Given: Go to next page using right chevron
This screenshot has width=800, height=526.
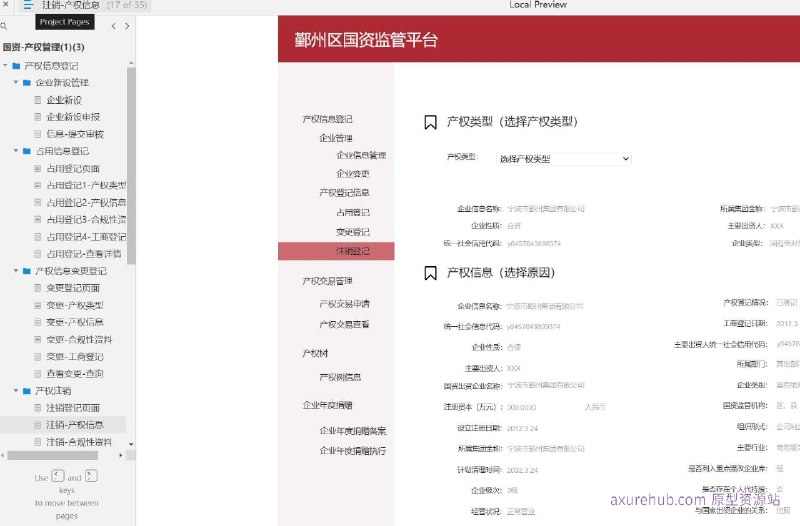Looking at the screenshot, I should pos(127,26).
